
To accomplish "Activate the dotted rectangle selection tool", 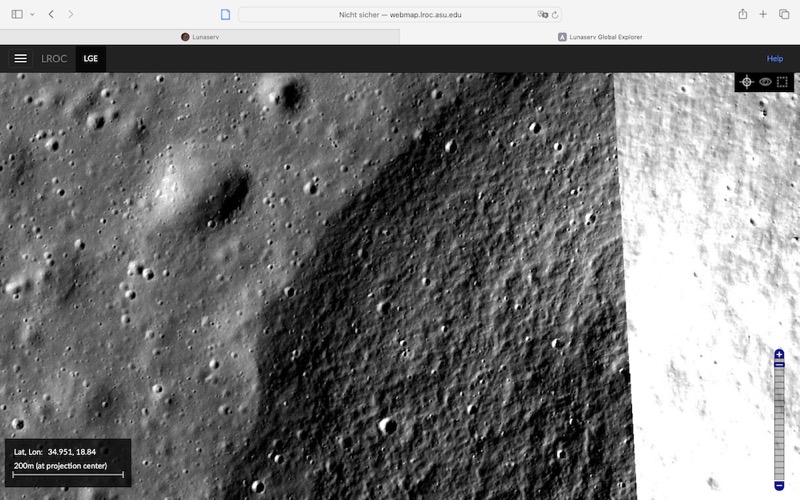I will tap(783, 82).
